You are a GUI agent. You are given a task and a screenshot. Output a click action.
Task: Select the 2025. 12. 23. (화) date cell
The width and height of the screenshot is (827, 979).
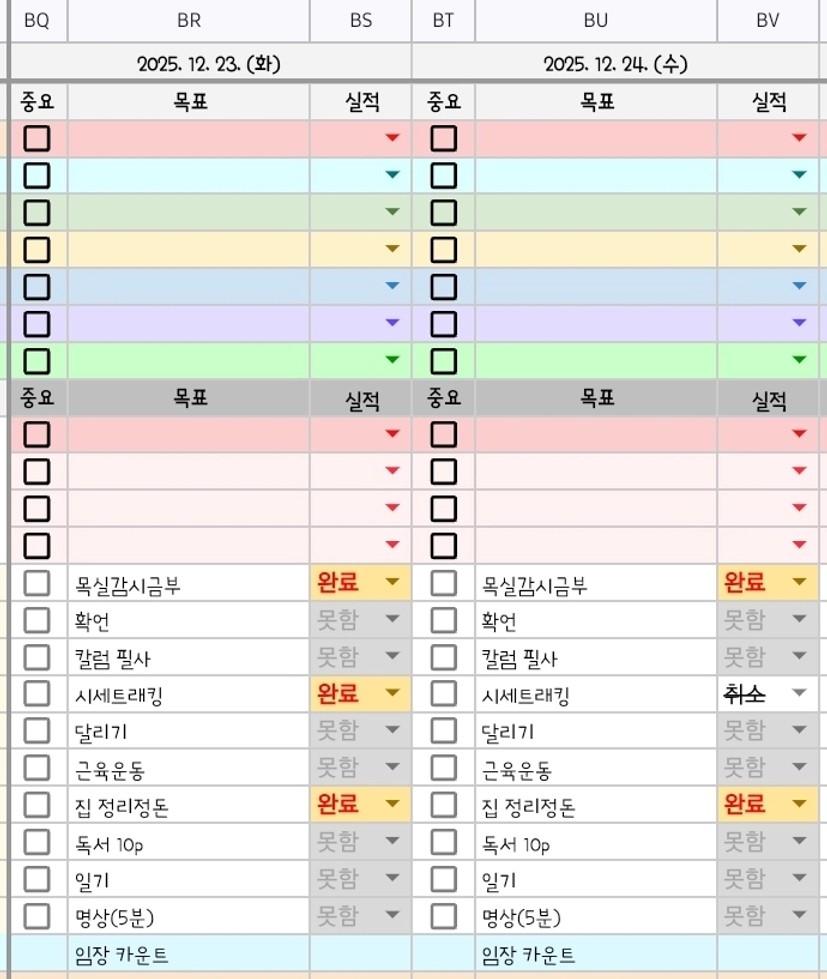click(x=209, y=65)
